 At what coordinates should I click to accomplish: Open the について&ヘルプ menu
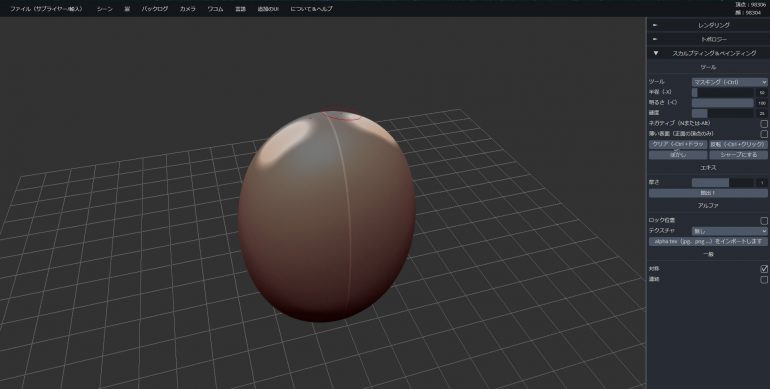(311, 9)
